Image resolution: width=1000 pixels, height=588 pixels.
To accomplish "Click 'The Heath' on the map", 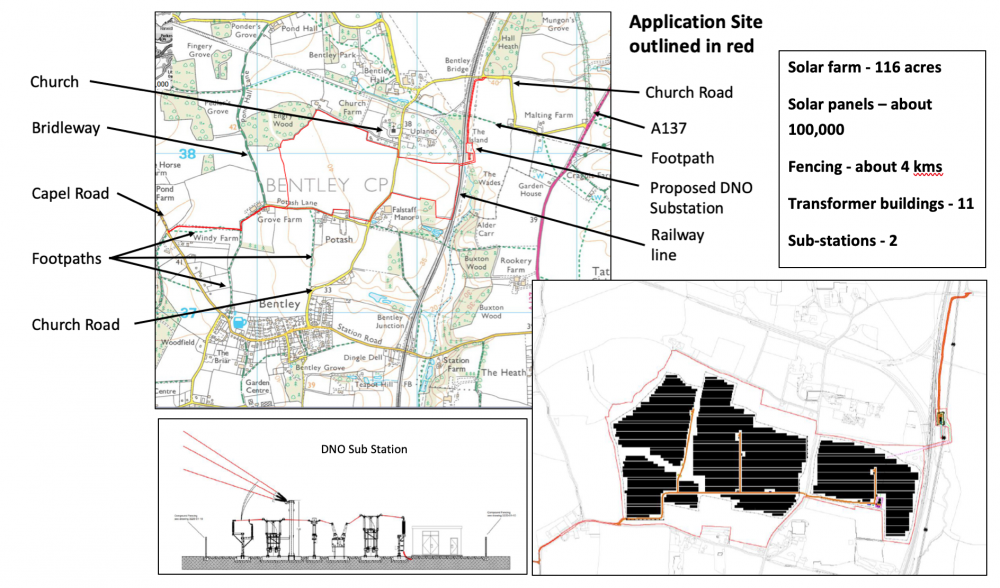I will 504,372.
